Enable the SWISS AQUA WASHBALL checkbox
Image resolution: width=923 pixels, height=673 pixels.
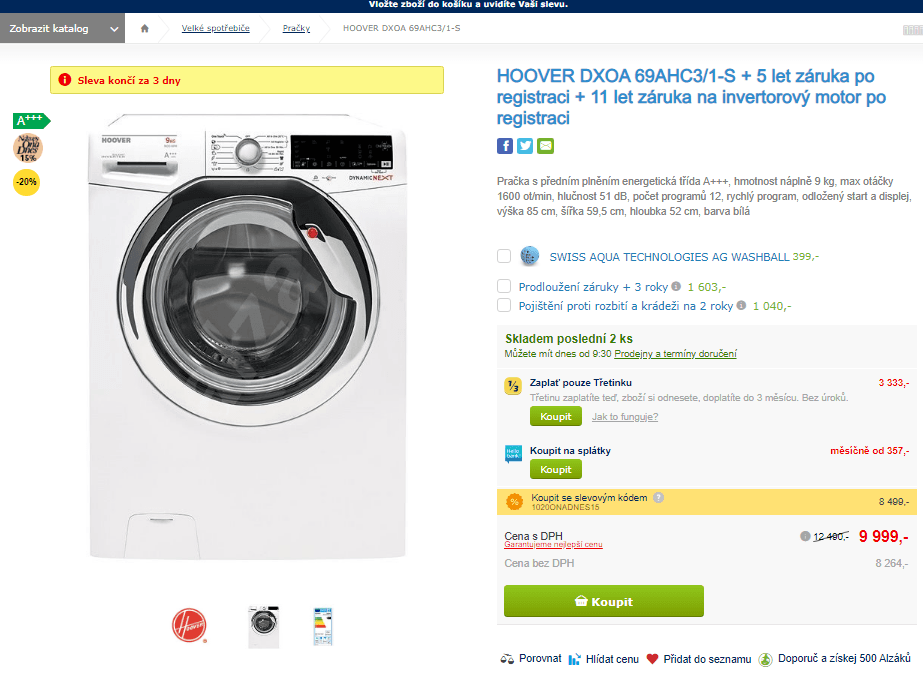point(504,256)
